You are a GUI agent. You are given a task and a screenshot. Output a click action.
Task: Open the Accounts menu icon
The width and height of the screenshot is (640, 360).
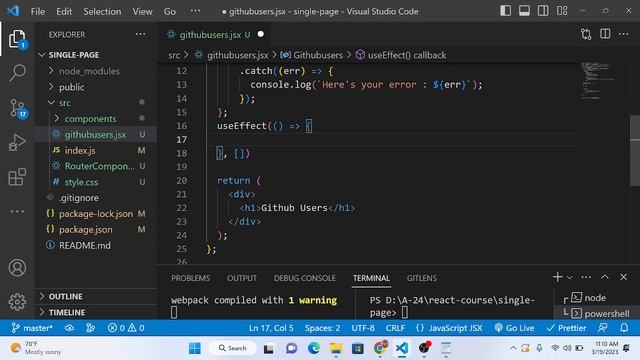click(x=17, y=268)
